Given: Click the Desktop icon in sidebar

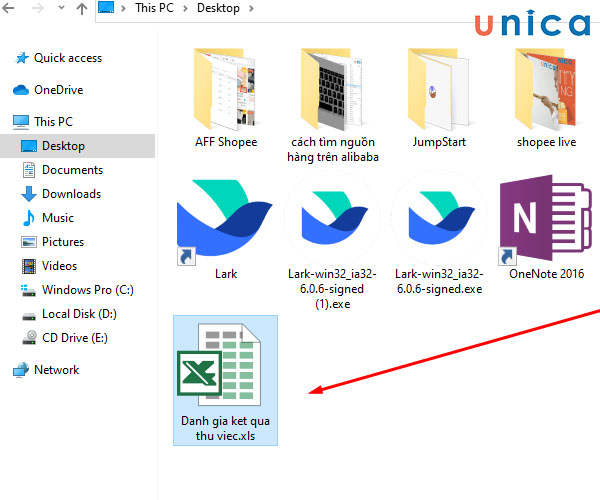Looking at the screenshot, I should pos(29,146).
